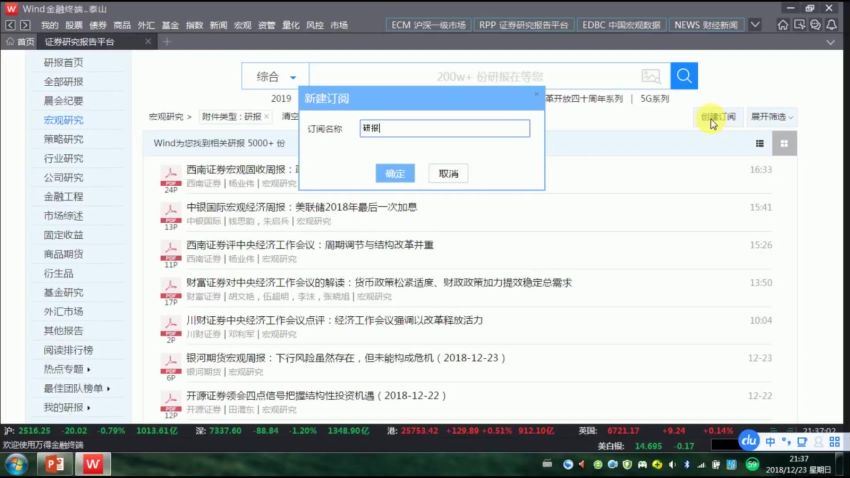Switch to the 首页 tab
Screen dimensions: 850x478
click(20, 42)
